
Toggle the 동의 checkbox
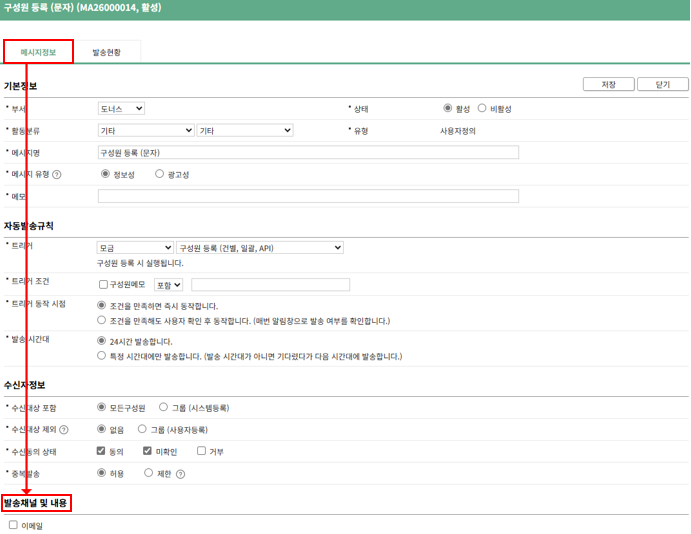(101, 450)
